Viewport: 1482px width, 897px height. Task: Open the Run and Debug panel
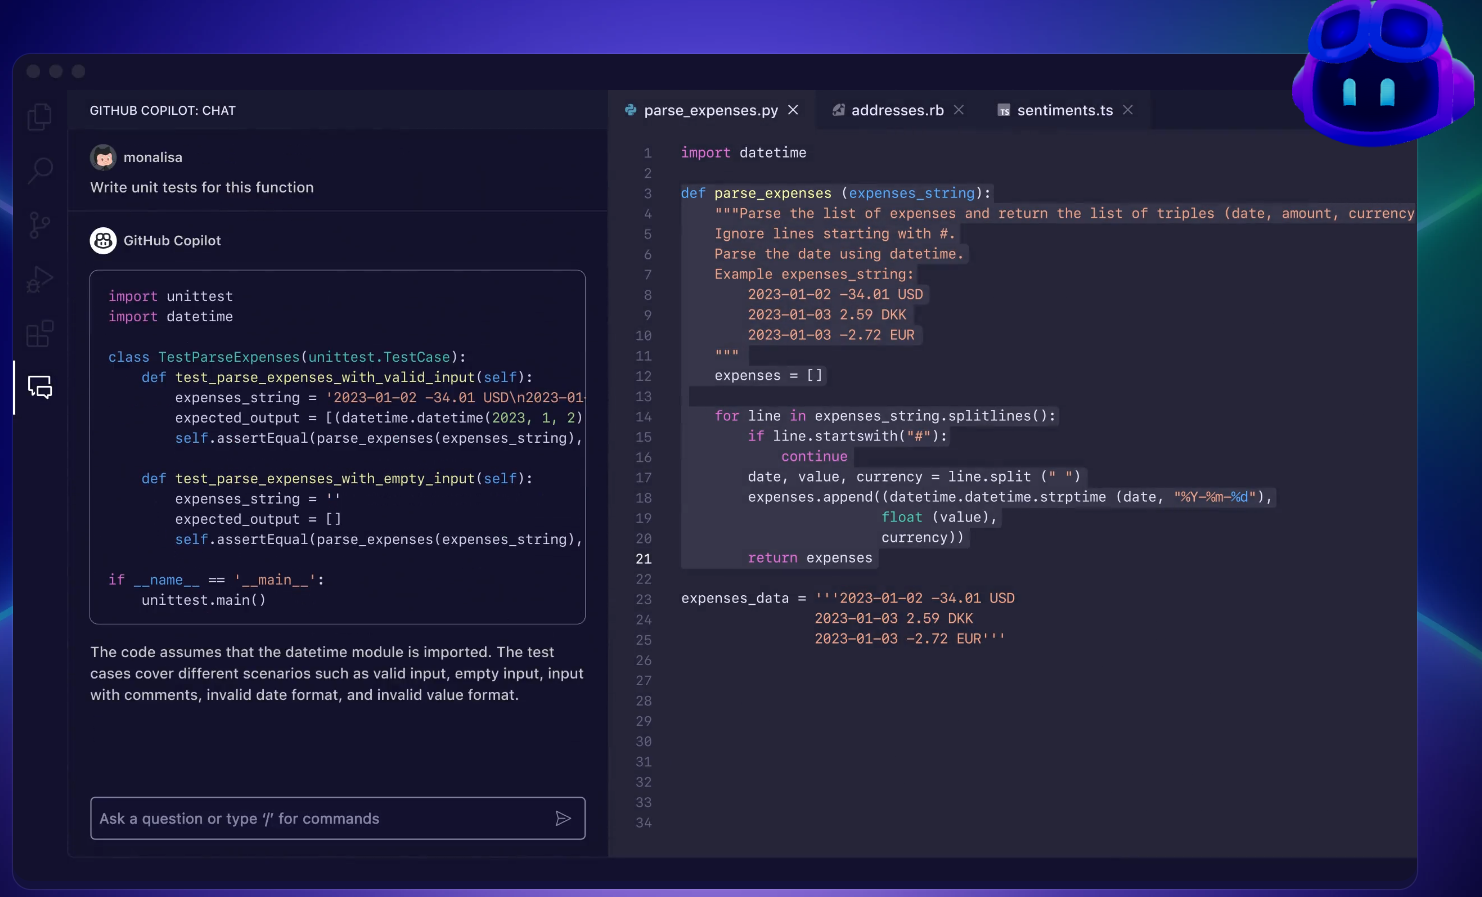39,279
